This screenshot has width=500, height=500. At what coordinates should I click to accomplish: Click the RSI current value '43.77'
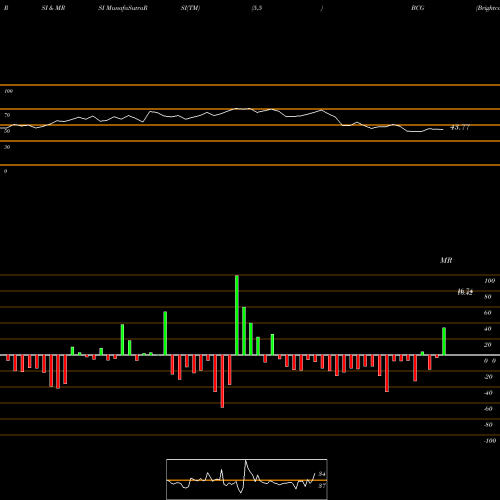[460, 127]
